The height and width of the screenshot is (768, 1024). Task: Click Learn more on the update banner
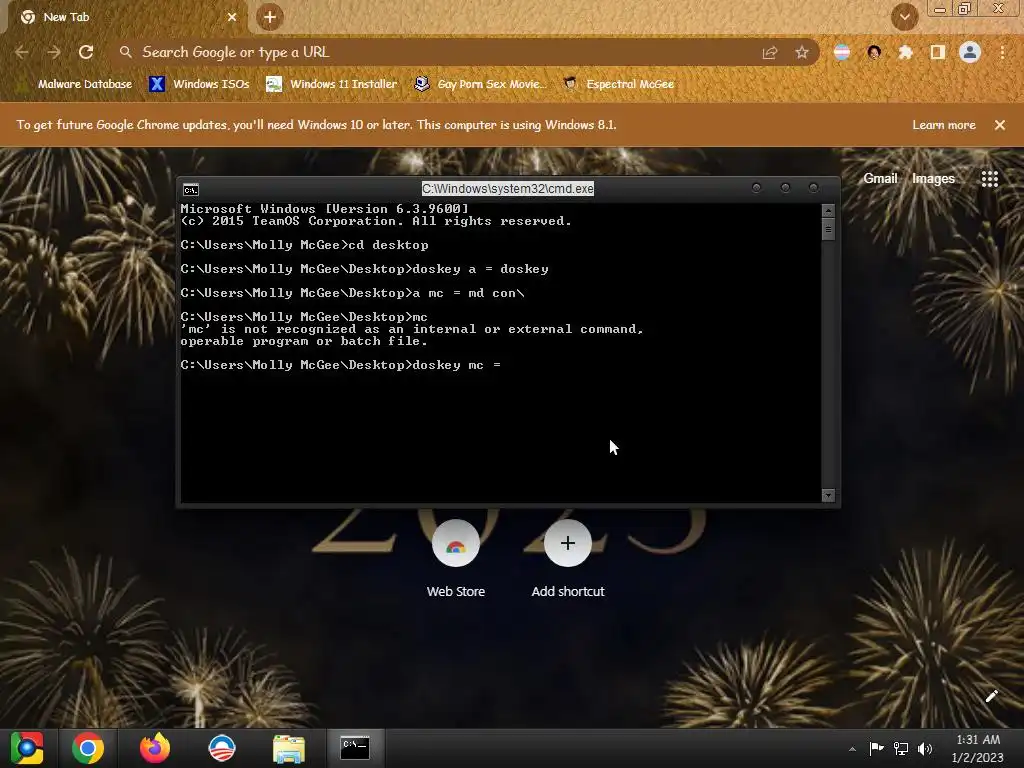coord(944,125)
